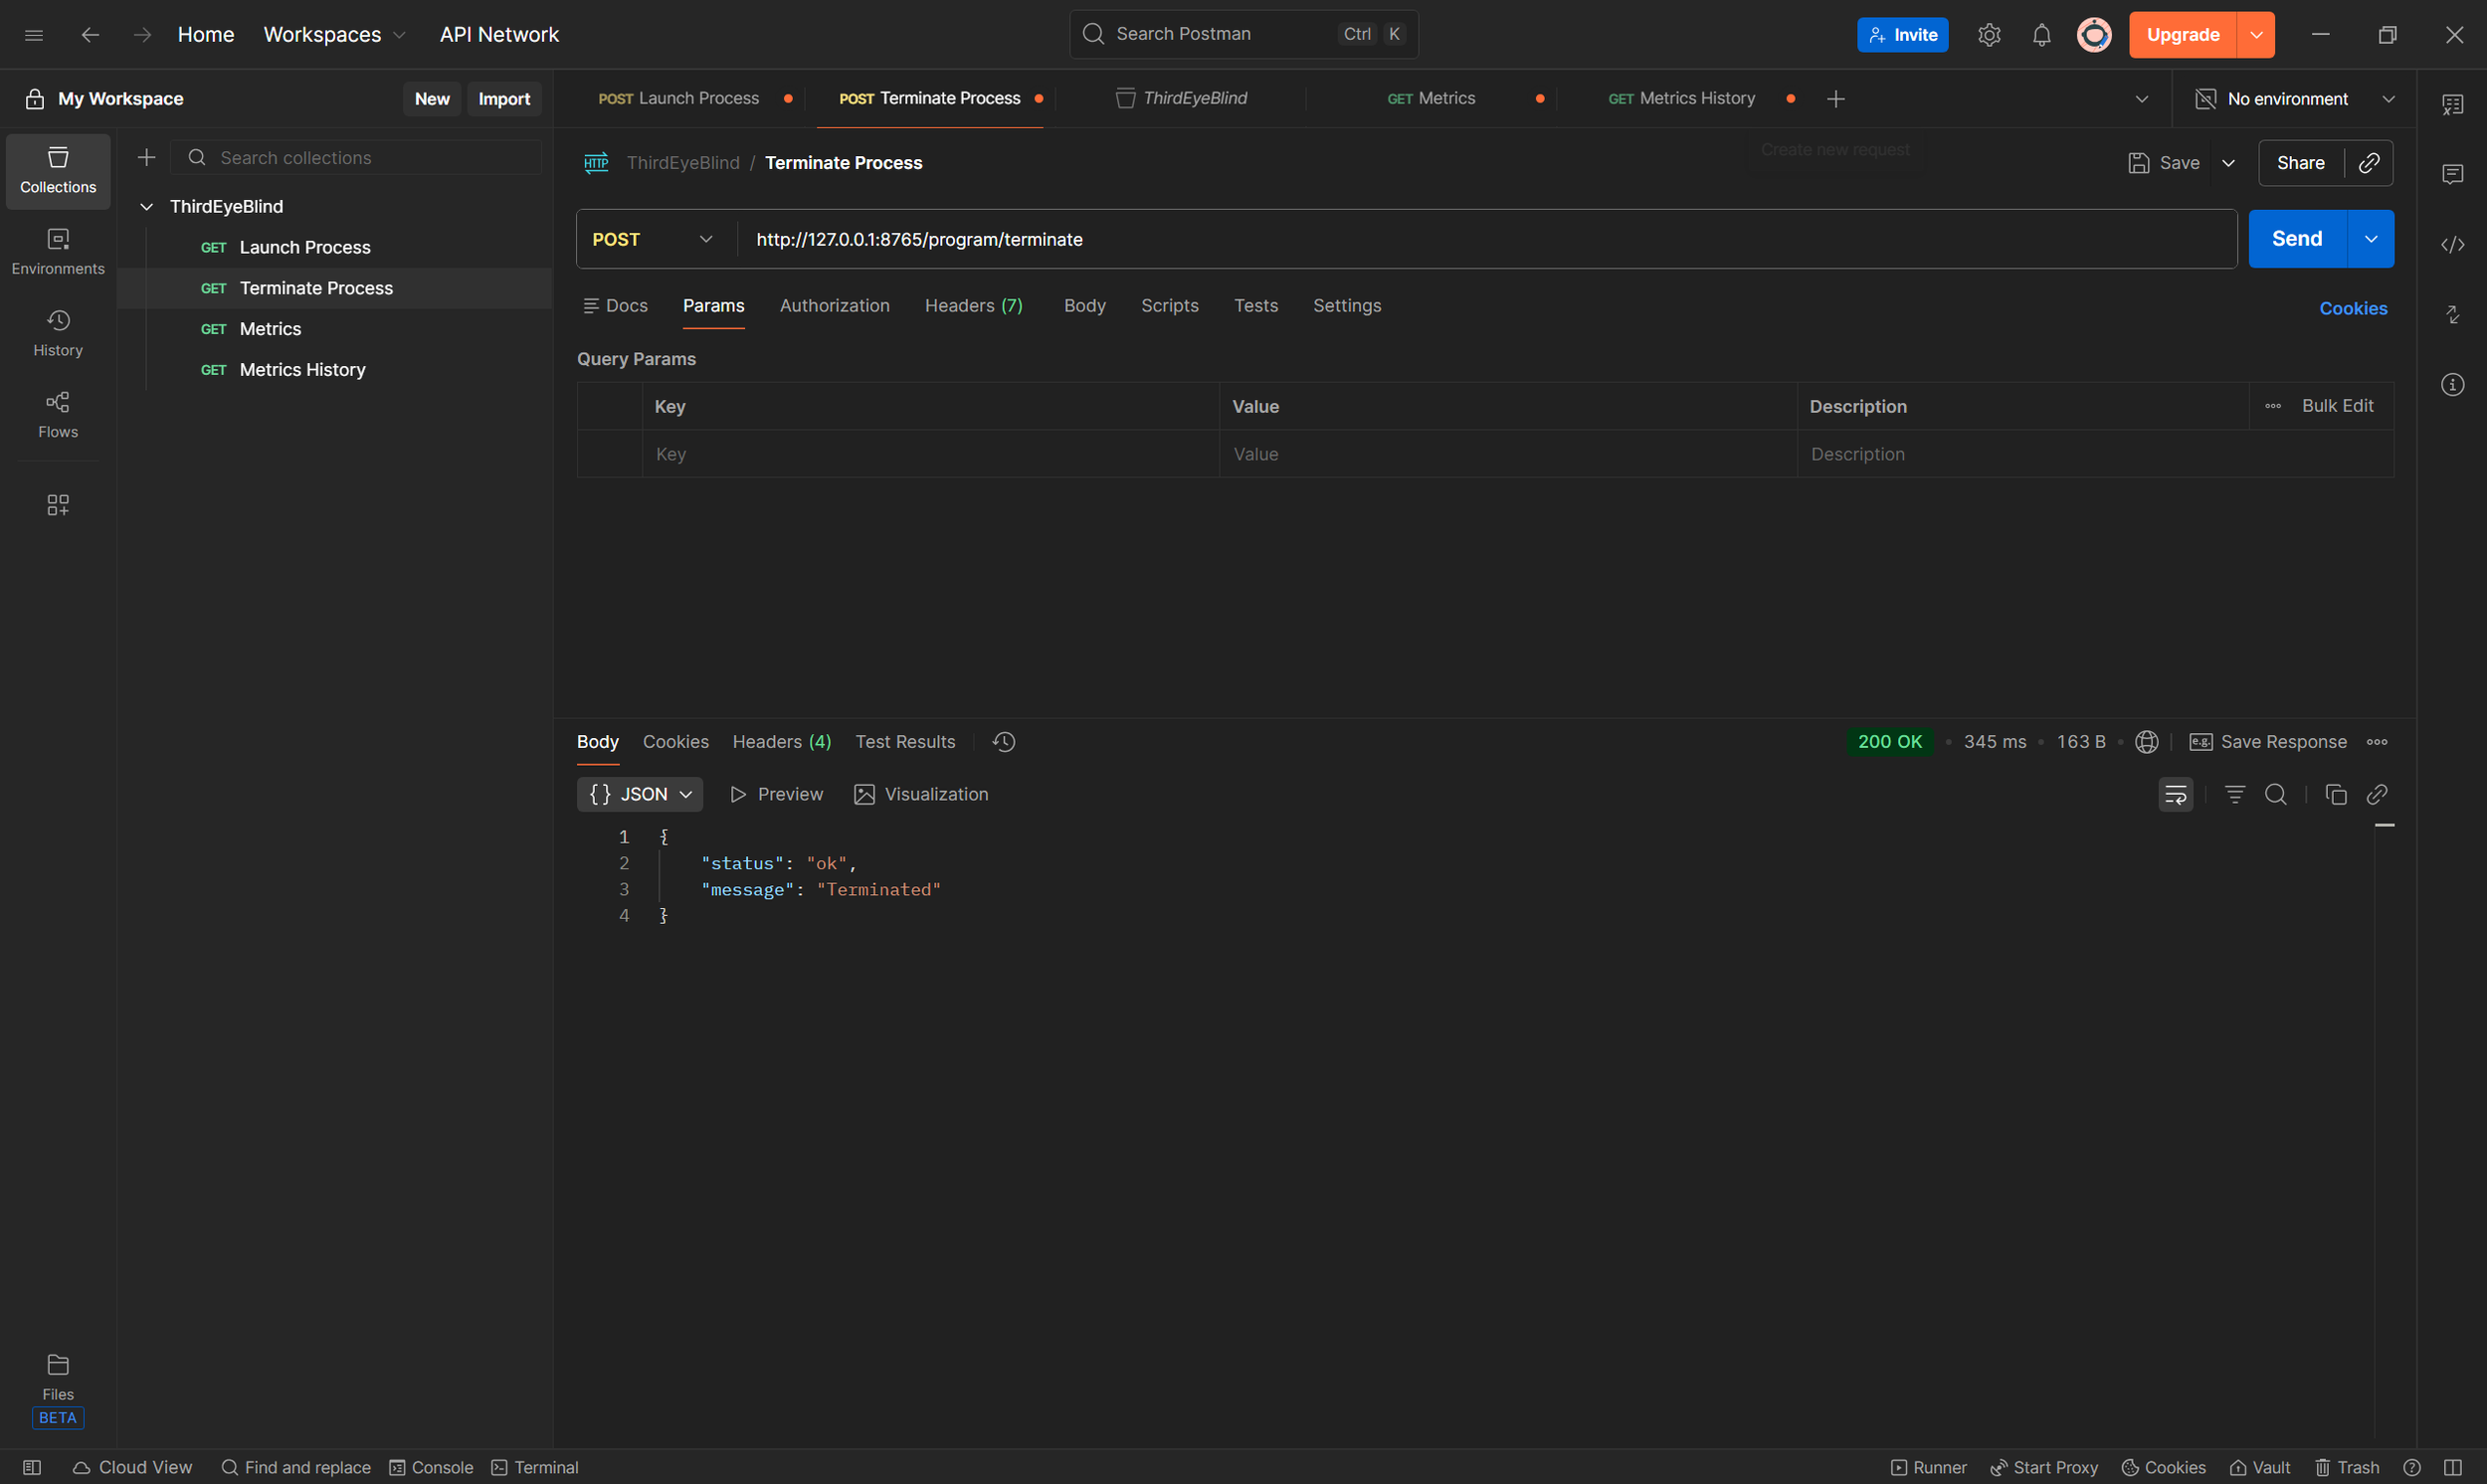Click the notifications bell icon

2041,35
